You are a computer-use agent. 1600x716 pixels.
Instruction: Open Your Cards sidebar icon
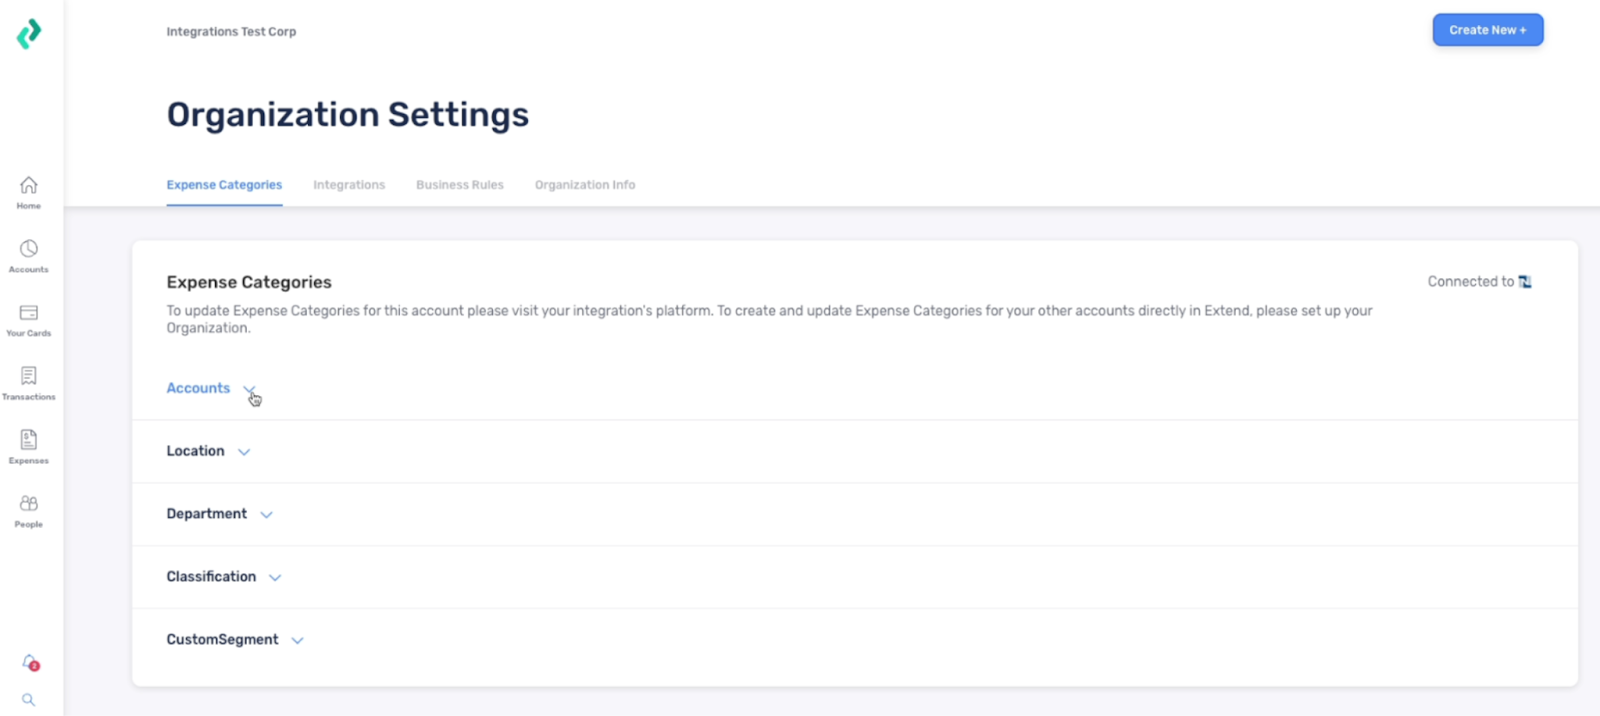pyautogui.click(x=29, y=319)
